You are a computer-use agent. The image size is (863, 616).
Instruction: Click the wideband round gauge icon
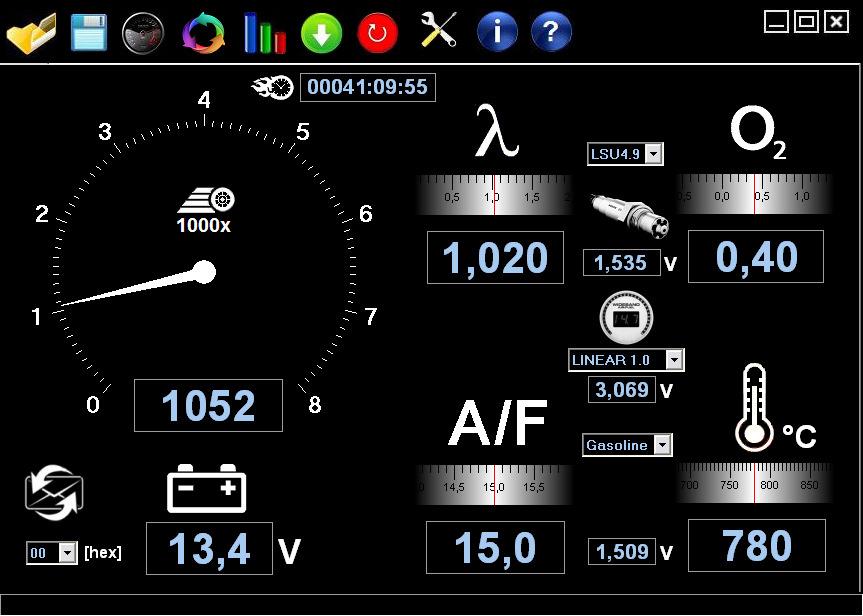coord(626,319)
